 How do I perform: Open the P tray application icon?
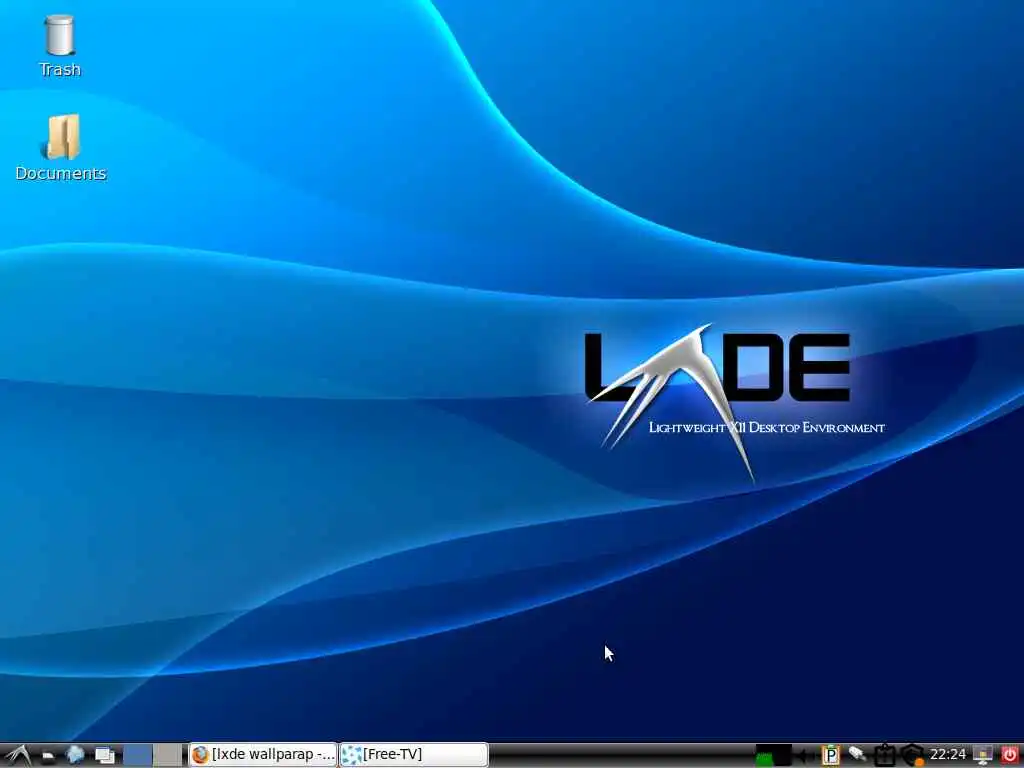tap(830, 756)
